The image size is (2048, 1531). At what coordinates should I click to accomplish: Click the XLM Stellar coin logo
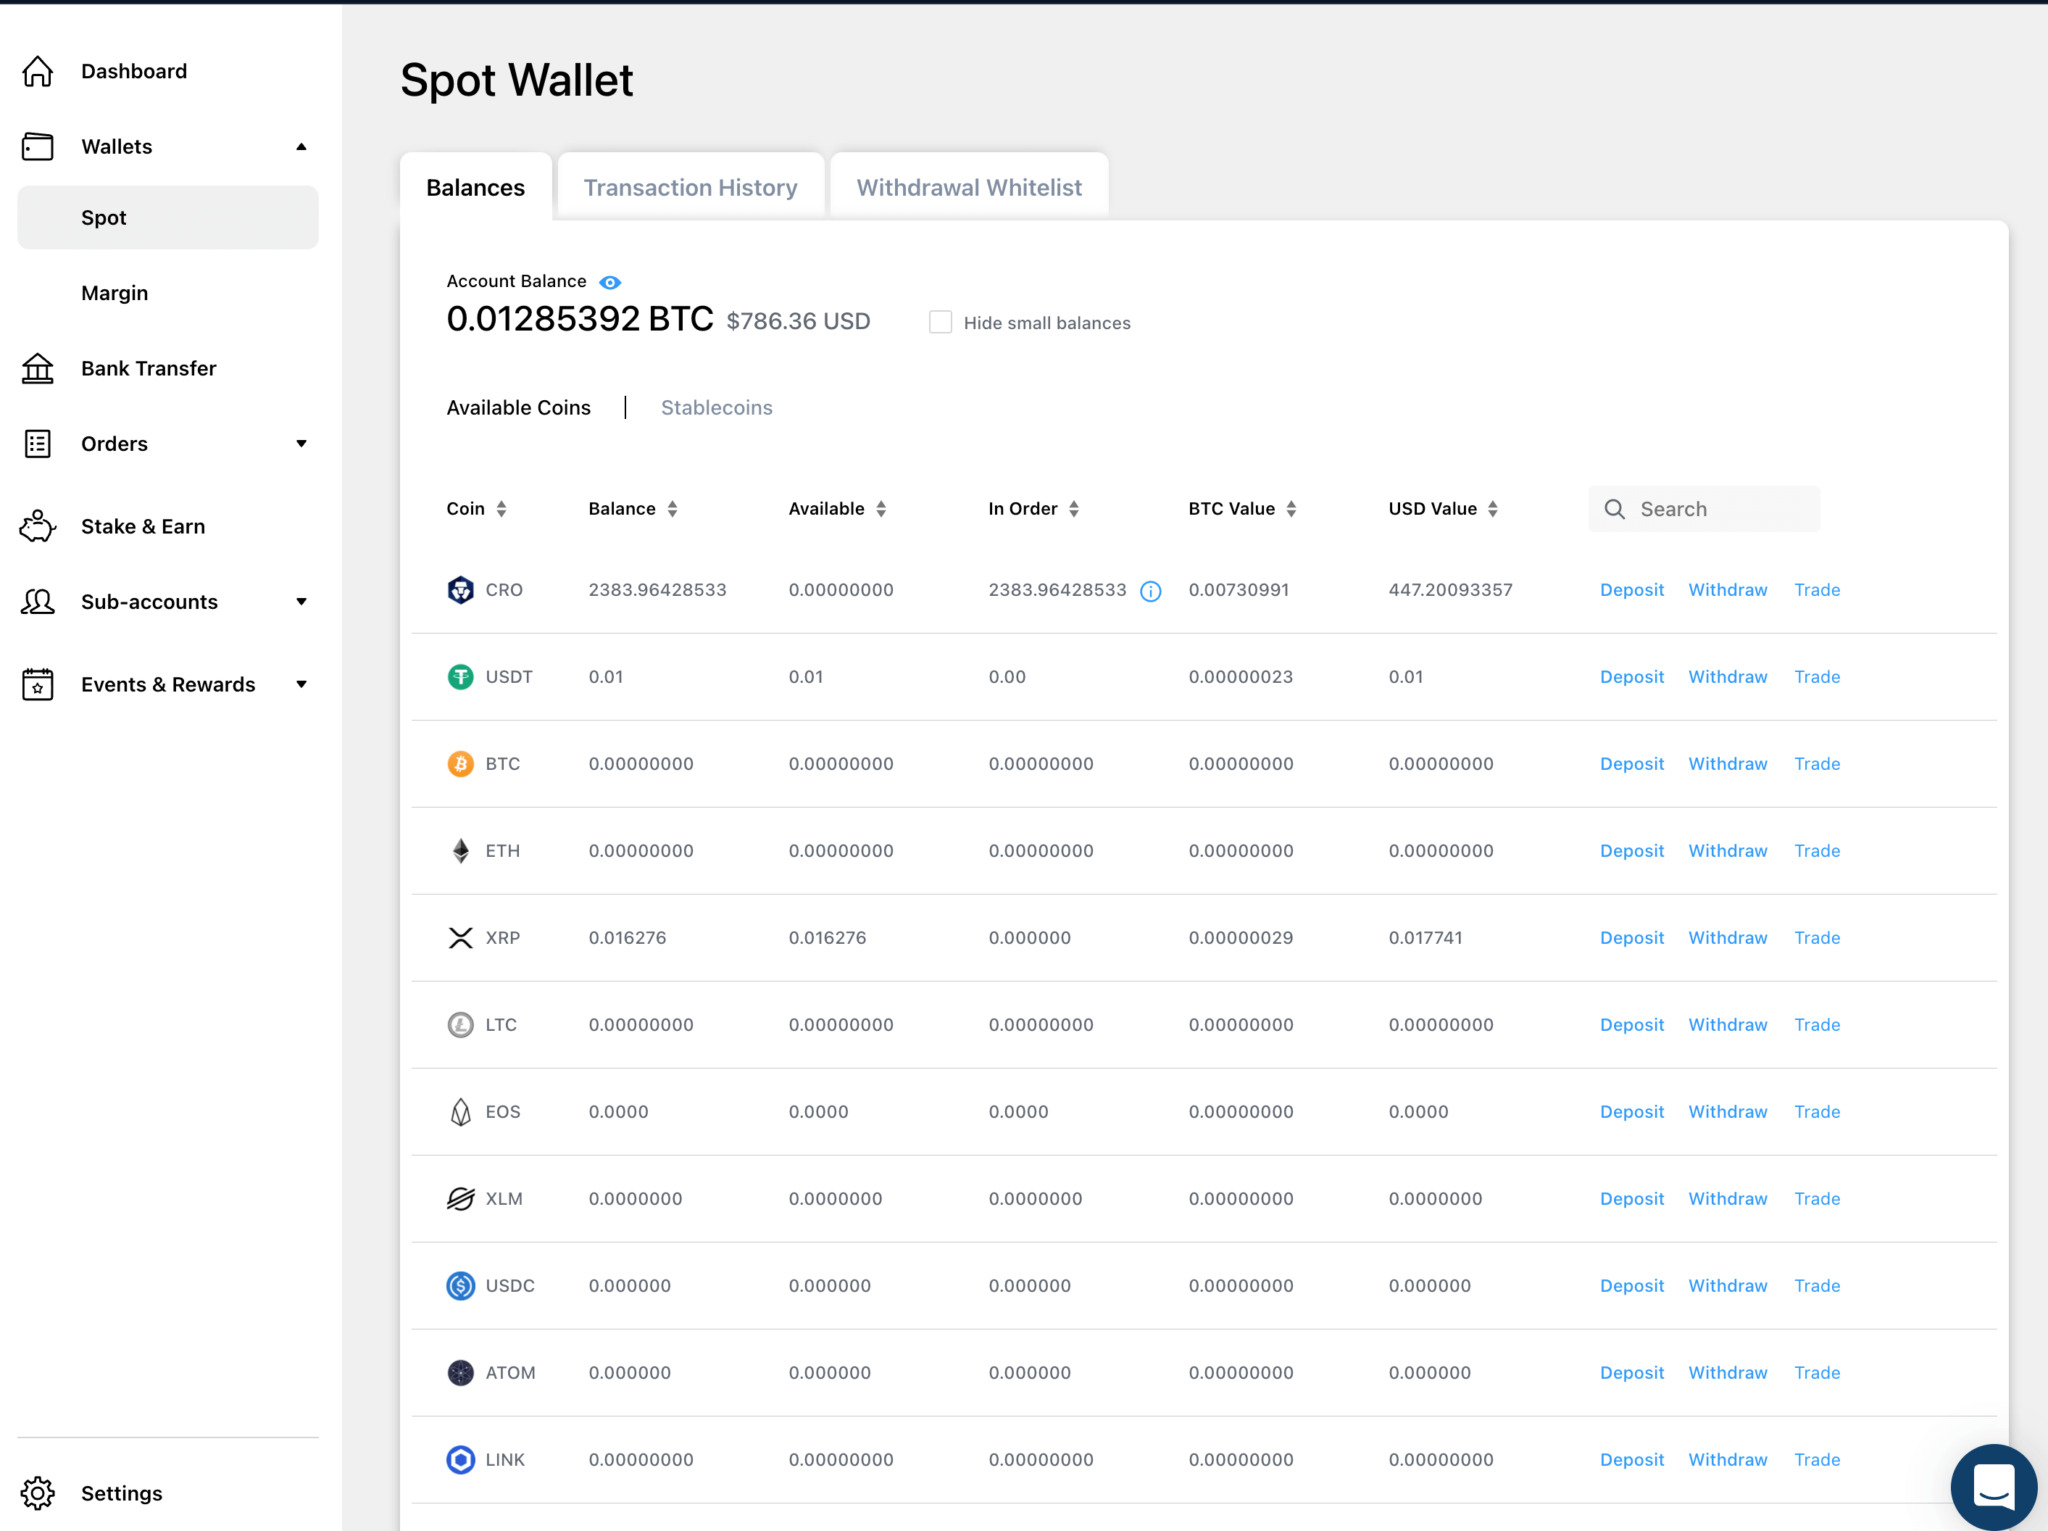click(460, 1199)
